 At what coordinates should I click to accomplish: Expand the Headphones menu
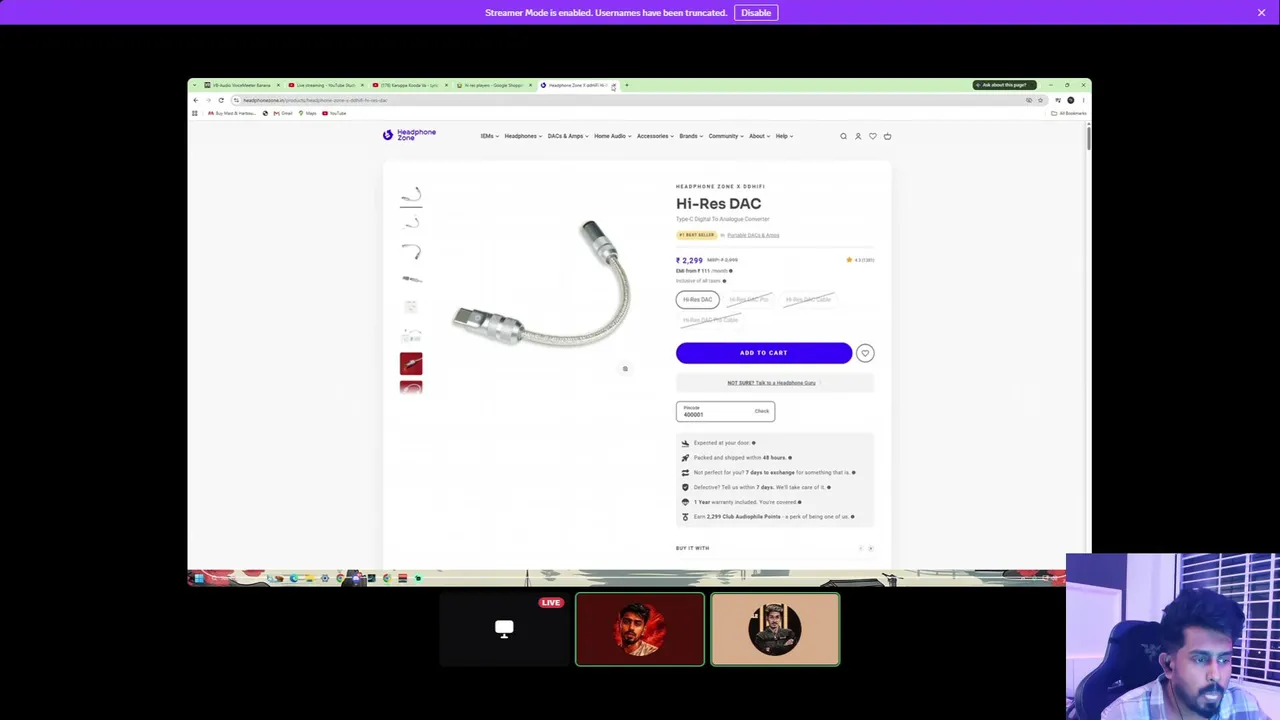[523, 136]
